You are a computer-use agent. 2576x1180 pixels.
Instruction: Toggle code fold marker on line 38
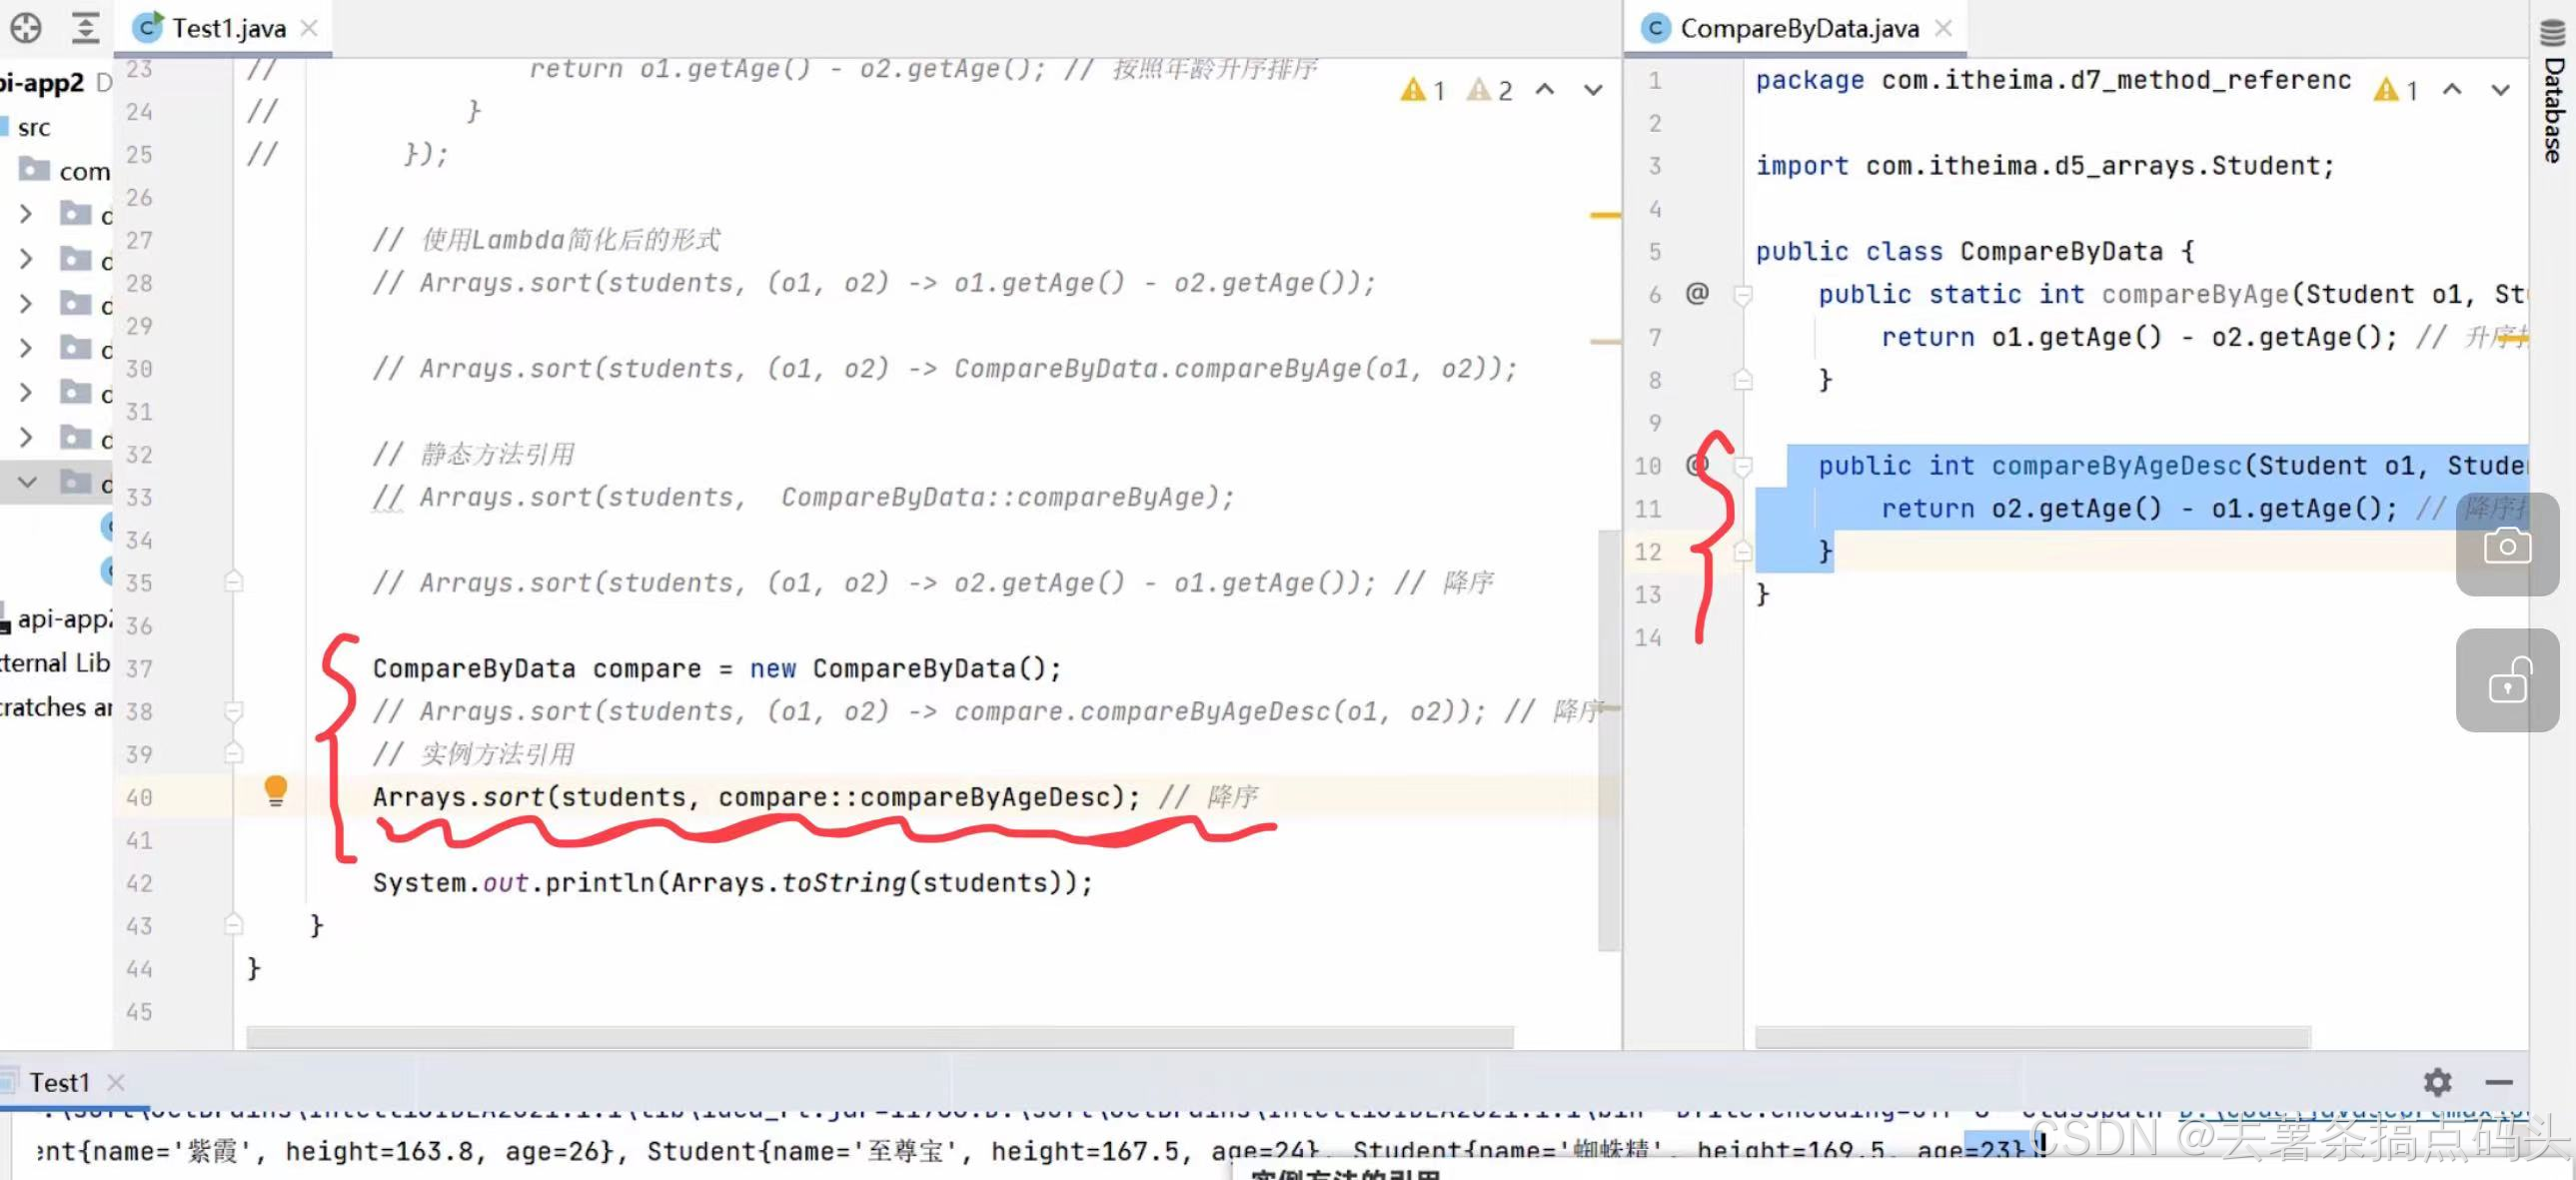233,711
